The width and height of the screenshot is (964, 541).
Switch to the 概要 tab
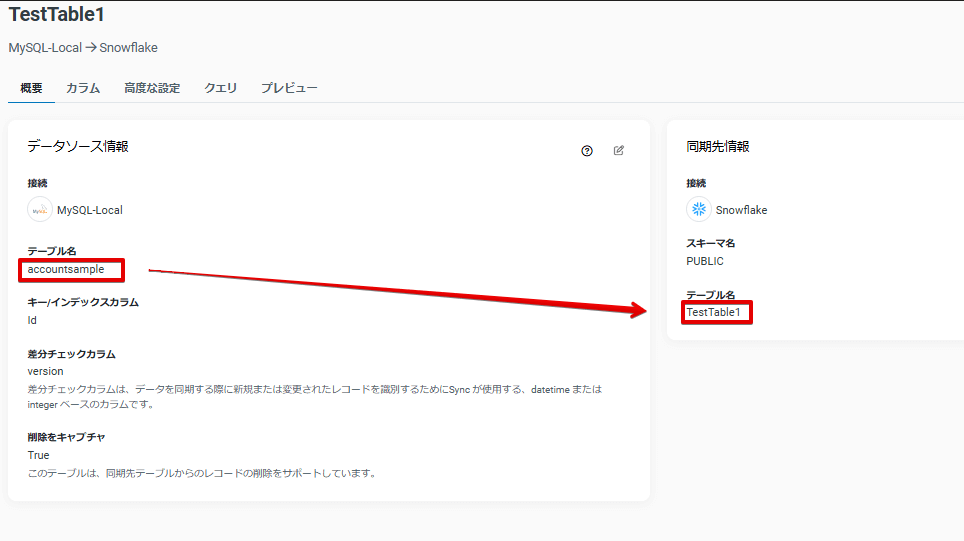31,88
